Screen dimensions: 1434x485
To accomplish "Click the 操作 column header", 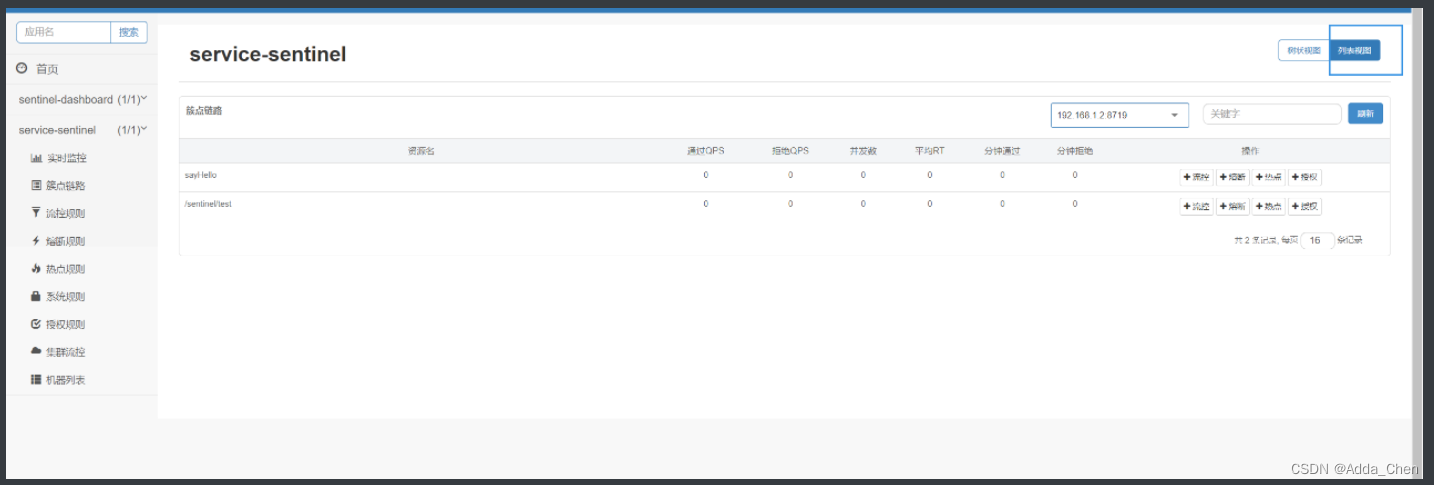I will coord(1250,151).
